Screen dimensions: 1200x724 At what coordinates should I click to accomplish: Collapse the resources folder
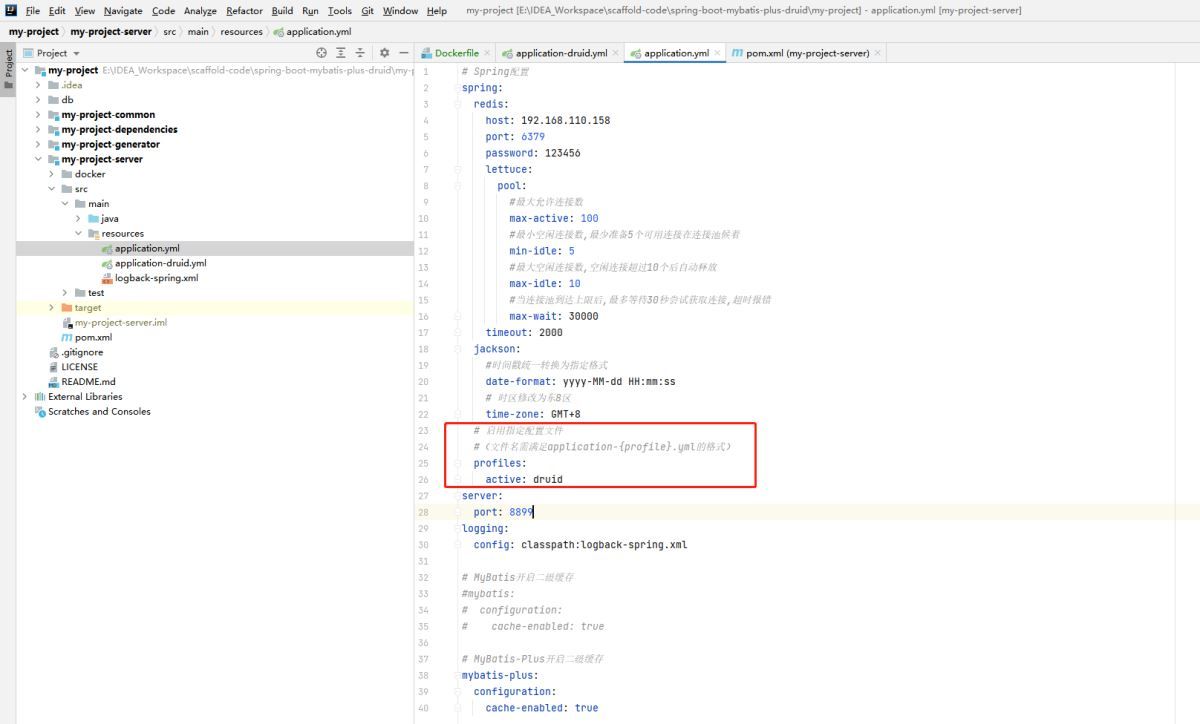pyautogui.click(x=78, y=234)
